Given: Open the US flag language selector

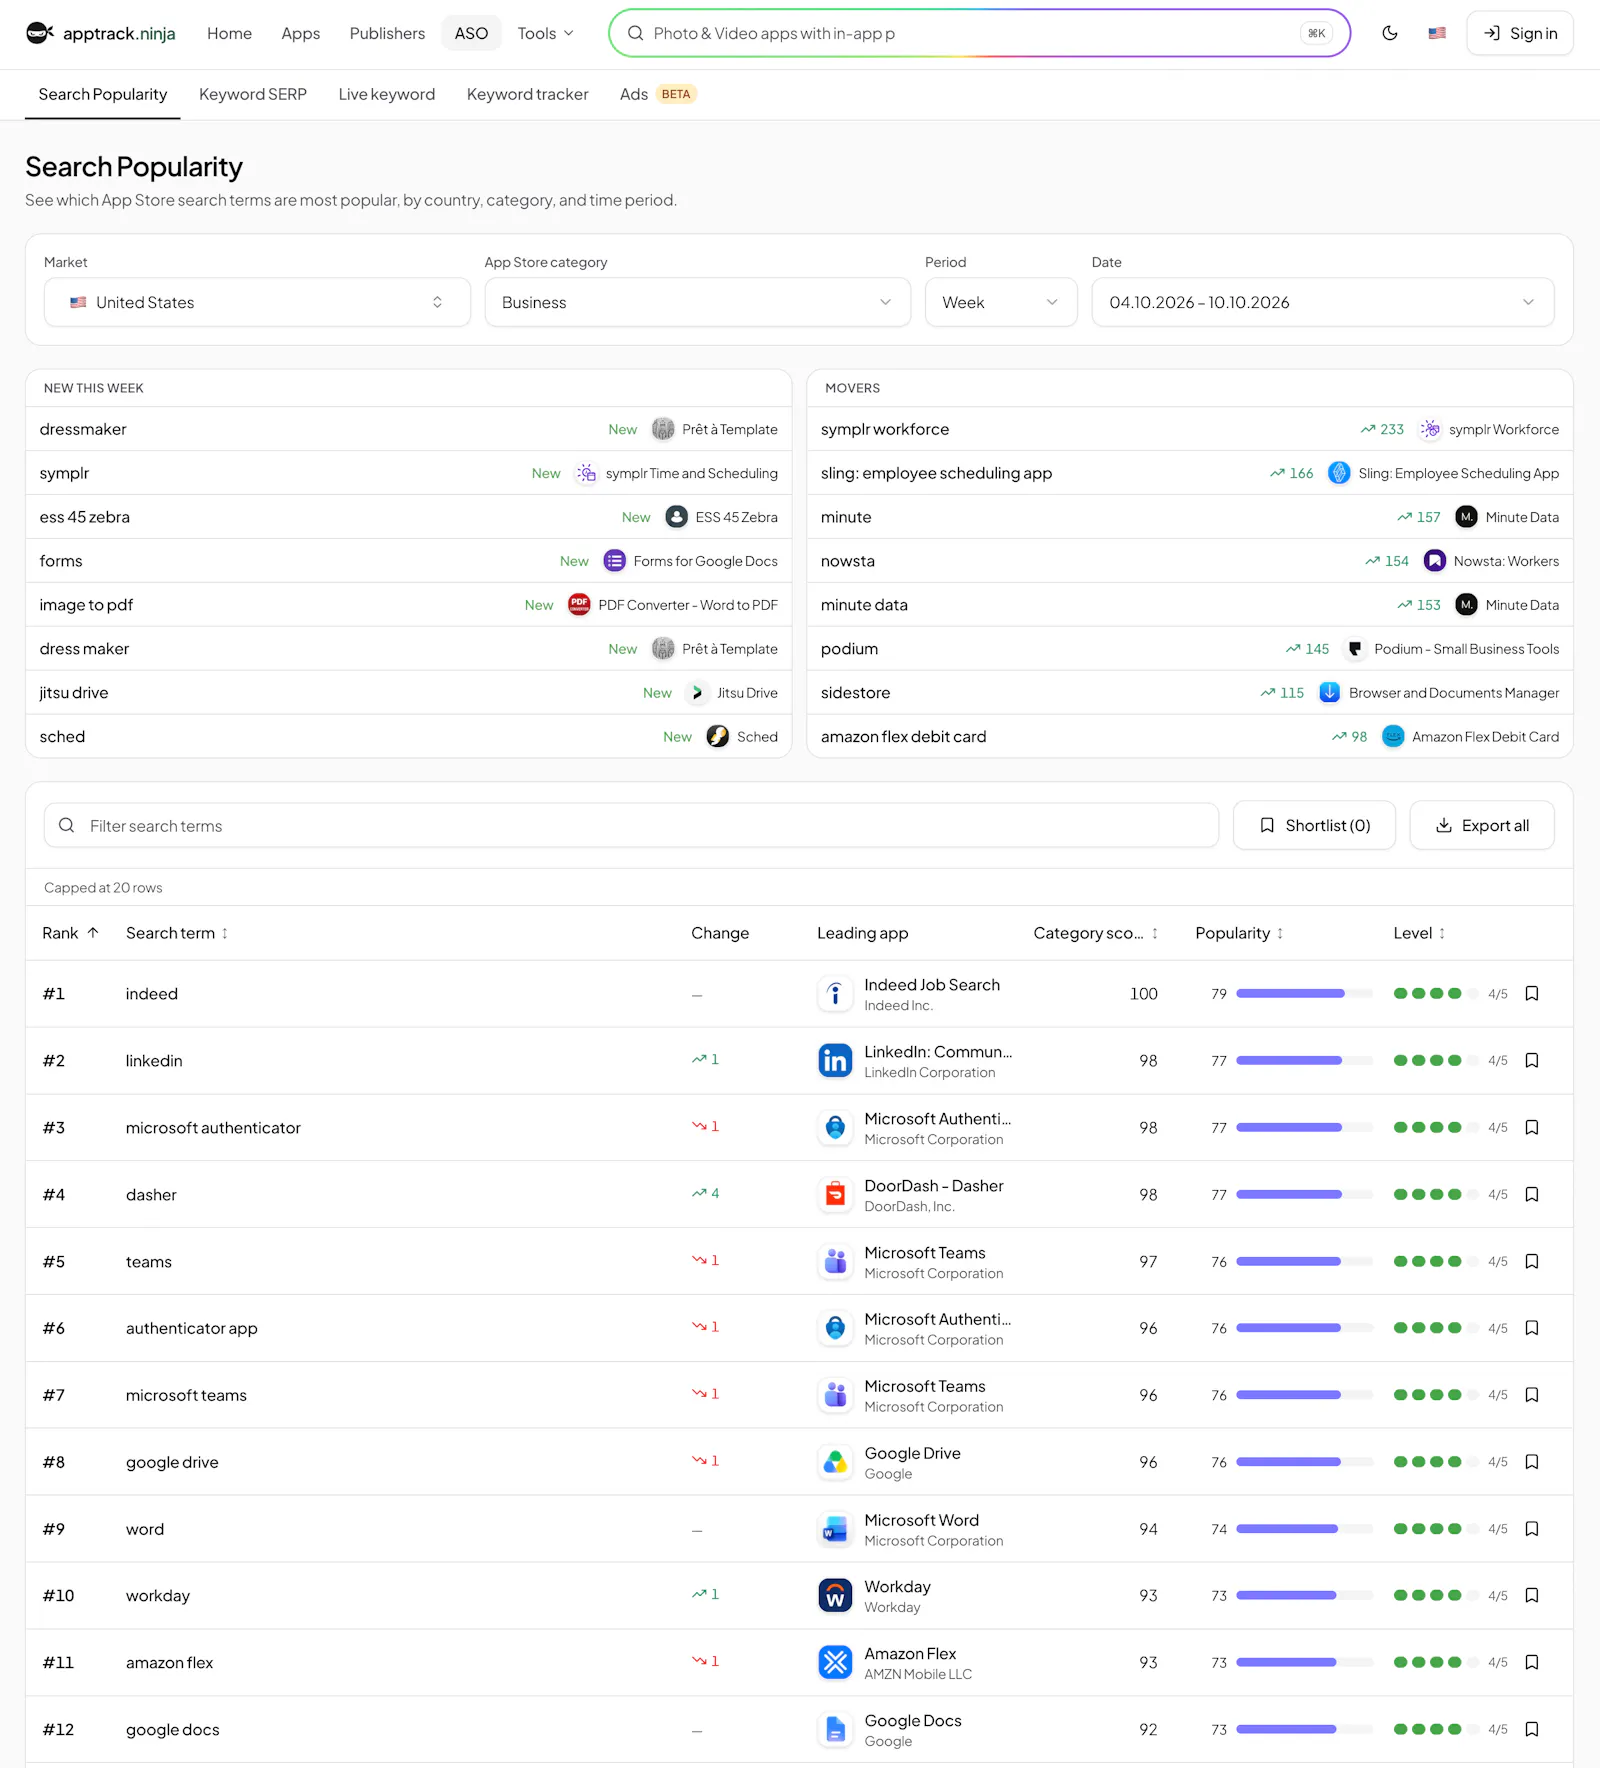Looking at the screenshot, I should click(x=1437, y=33).
